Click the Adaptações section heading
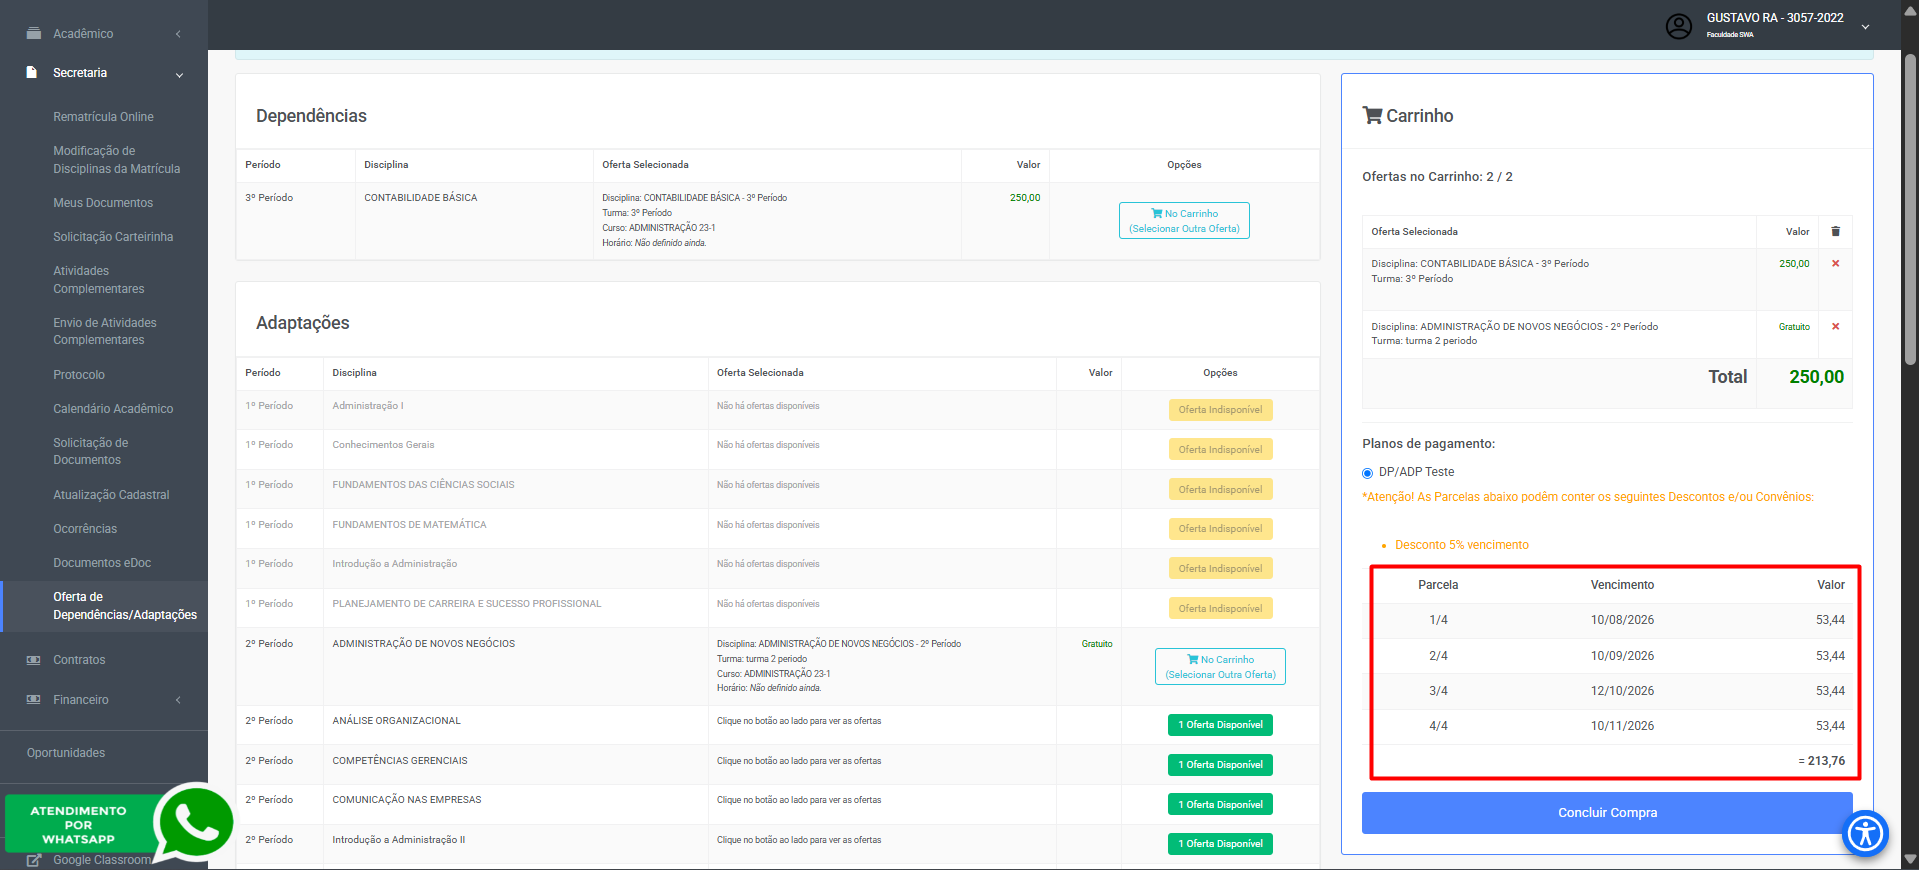This screenshot has height=870, width=1919. (302, 323)
